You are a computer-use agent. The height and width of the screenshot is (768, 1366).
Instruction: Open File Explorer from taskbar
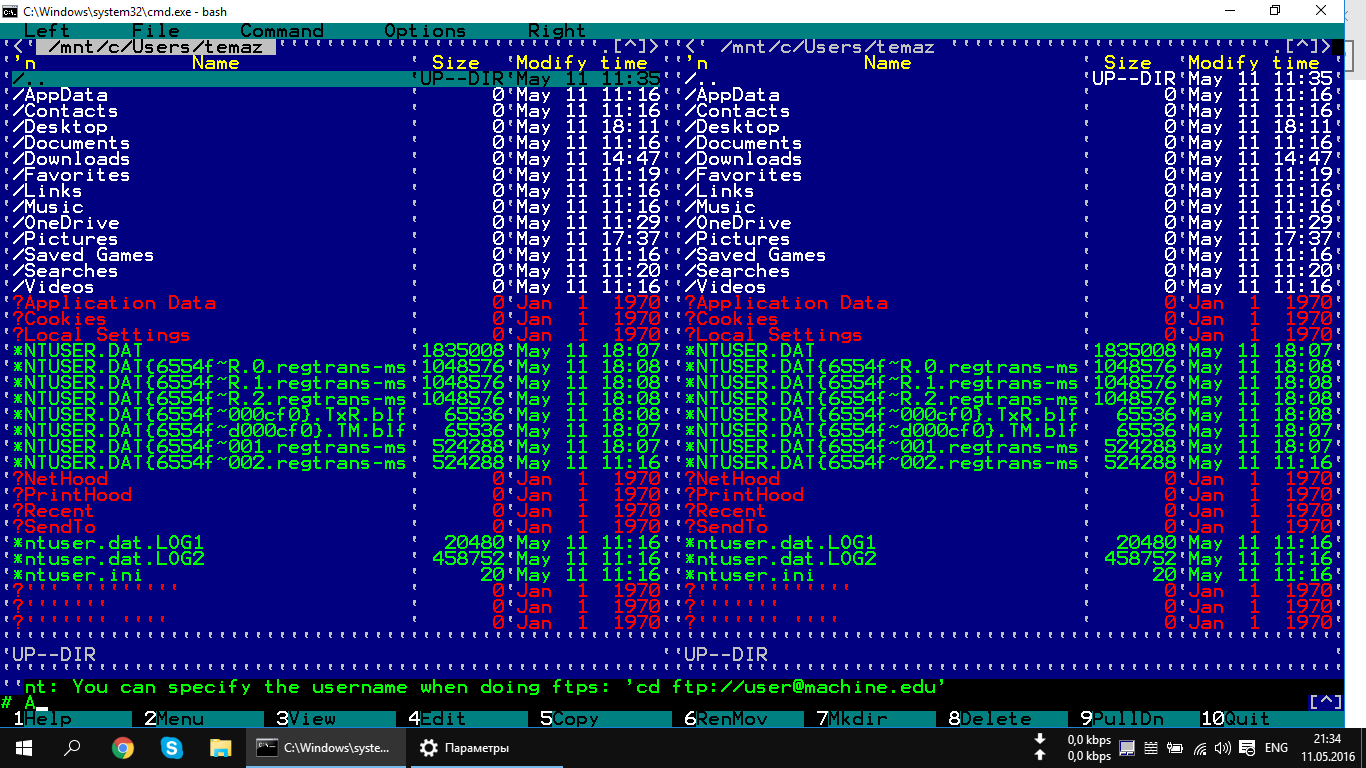point(220,747)
